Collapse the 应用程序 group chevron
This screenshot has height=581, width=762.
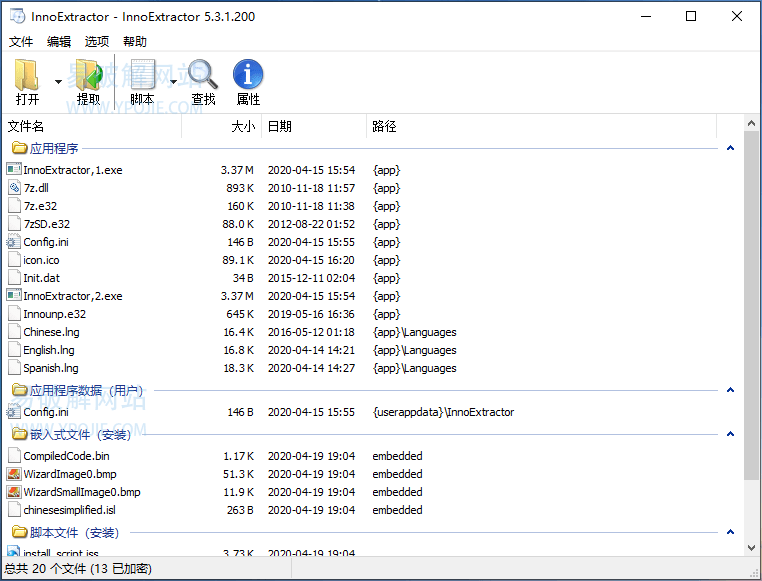click(x=730, y=148)
